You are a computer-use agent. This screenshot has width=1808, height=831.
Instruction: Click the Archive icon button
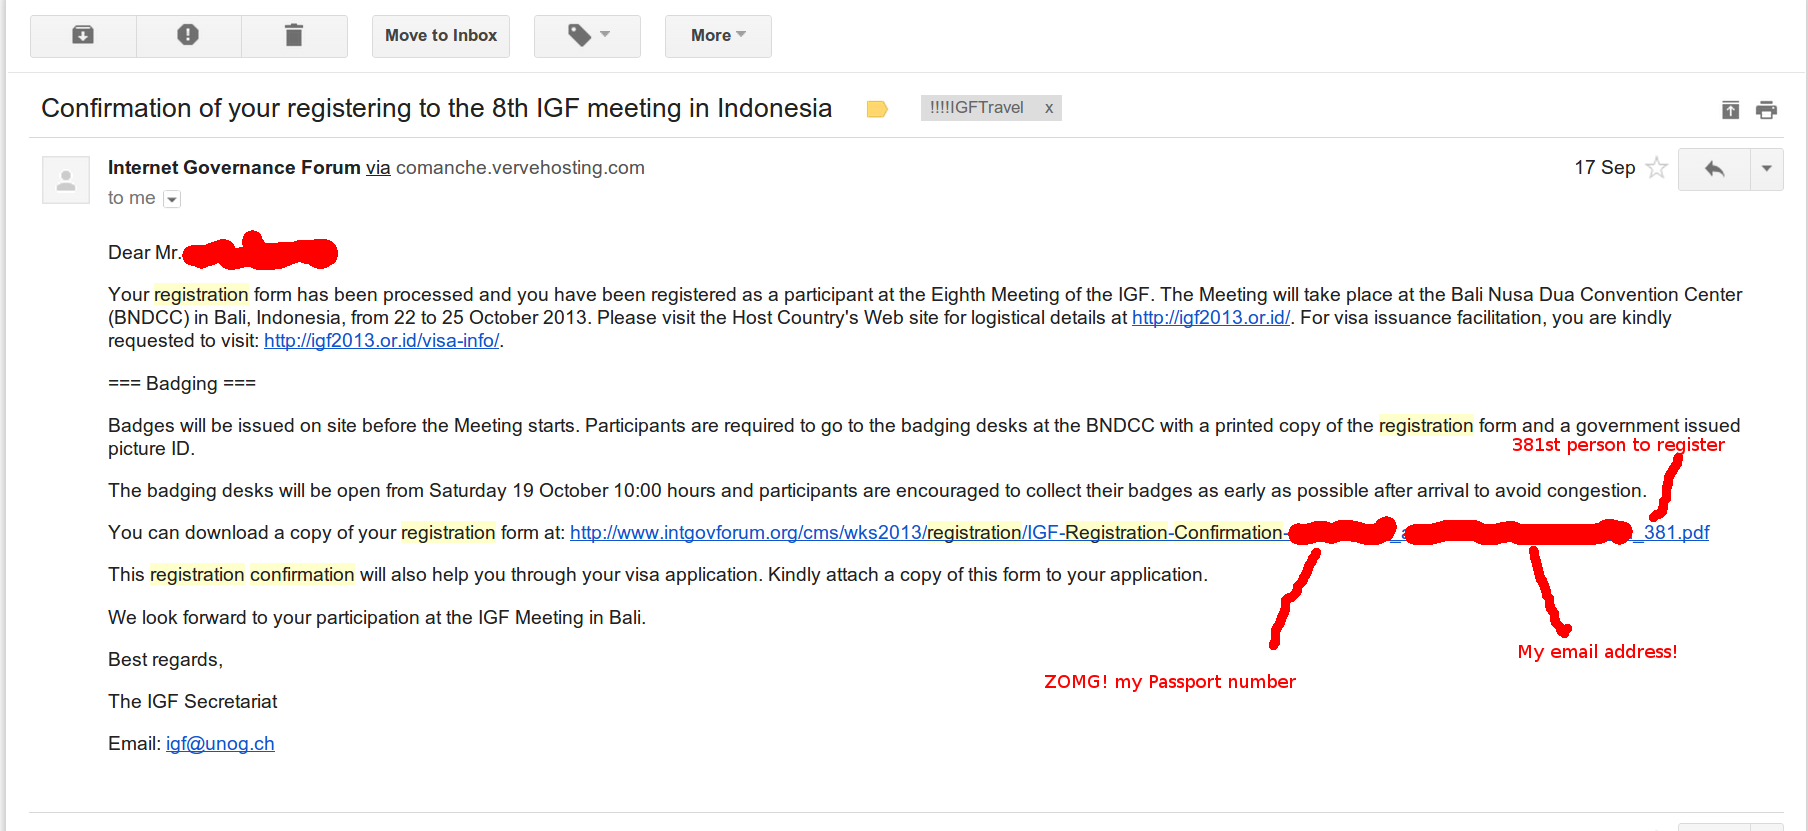83,36
